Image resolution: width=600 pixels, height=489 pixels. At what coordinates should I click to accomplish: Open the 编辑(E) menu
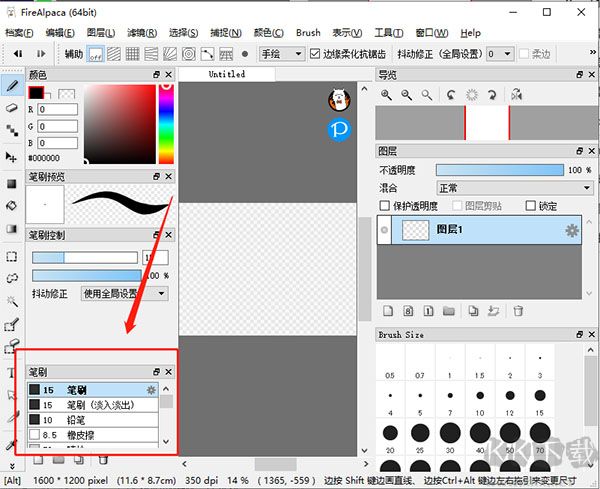click(60, 33)
